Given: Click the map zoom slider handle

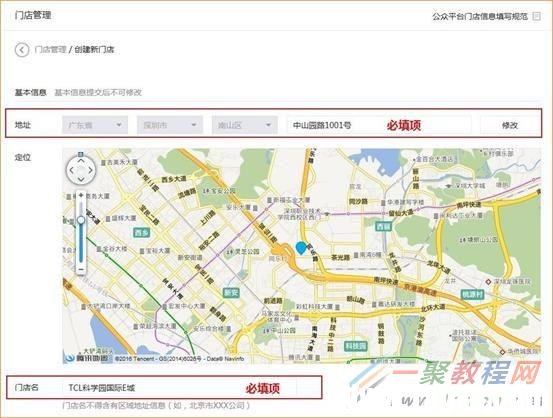Looking at the screenshot, I should pyautogui.click(x=81, y=220).
